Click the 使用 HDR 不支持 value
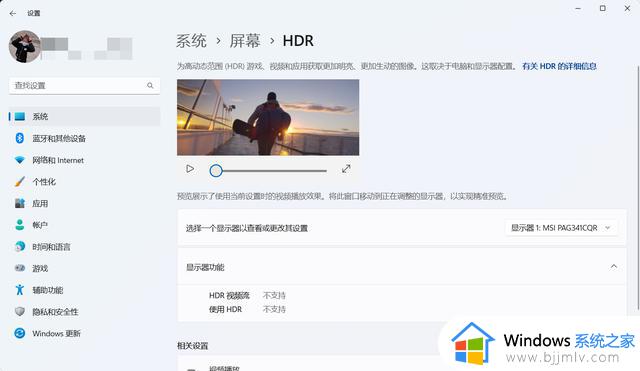 coord(274,309)
